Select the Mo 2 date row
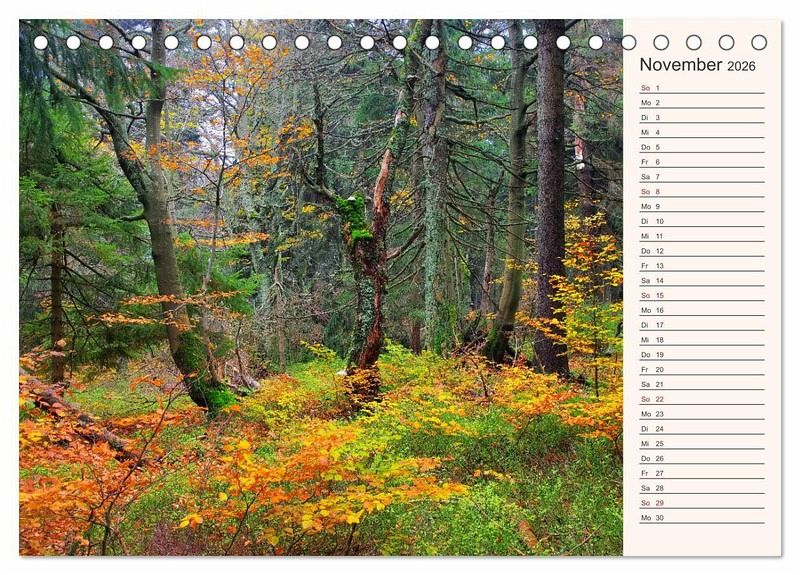Screen dimensions: 800x575 tap(700, 103)
